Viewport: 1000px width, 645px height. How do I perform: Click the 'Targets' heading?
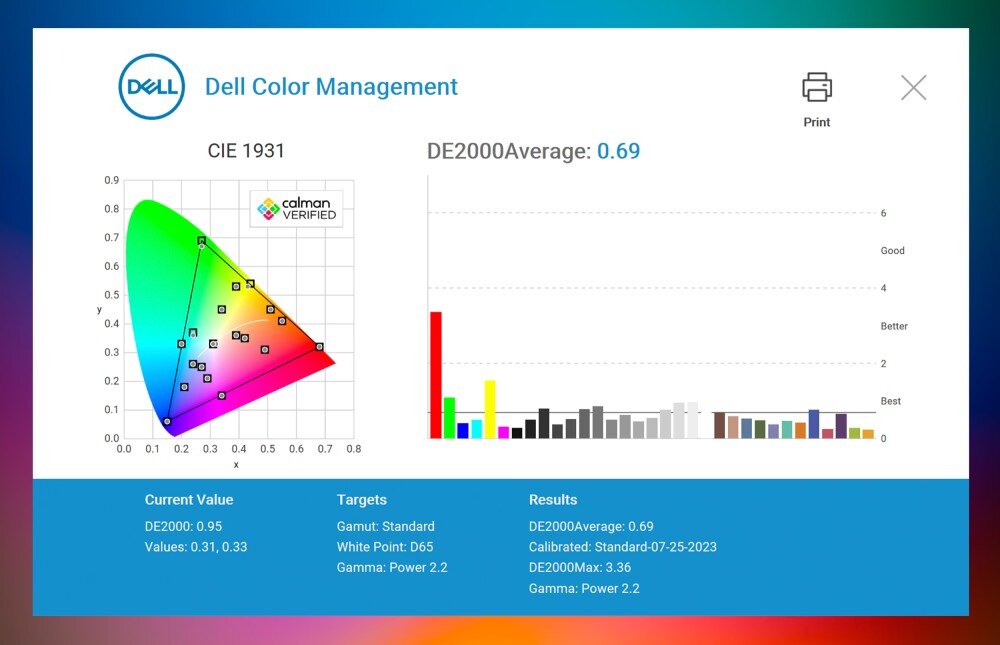362,500
